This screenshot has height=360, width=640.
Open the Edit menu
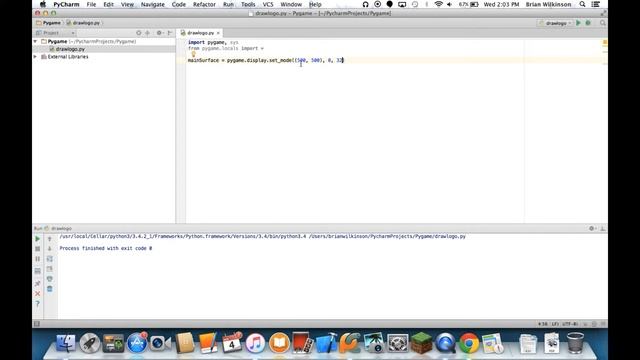pos(108,4)
